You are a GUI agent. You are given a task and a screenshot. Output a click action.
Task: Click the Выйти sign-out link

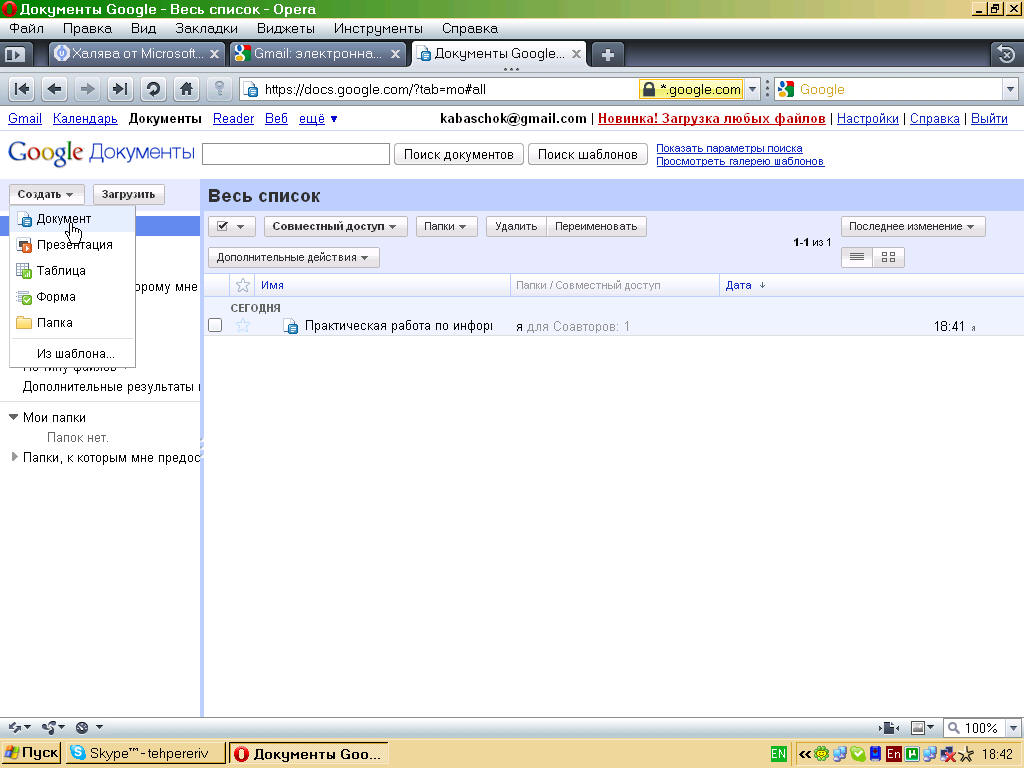(x=989, y=118)
